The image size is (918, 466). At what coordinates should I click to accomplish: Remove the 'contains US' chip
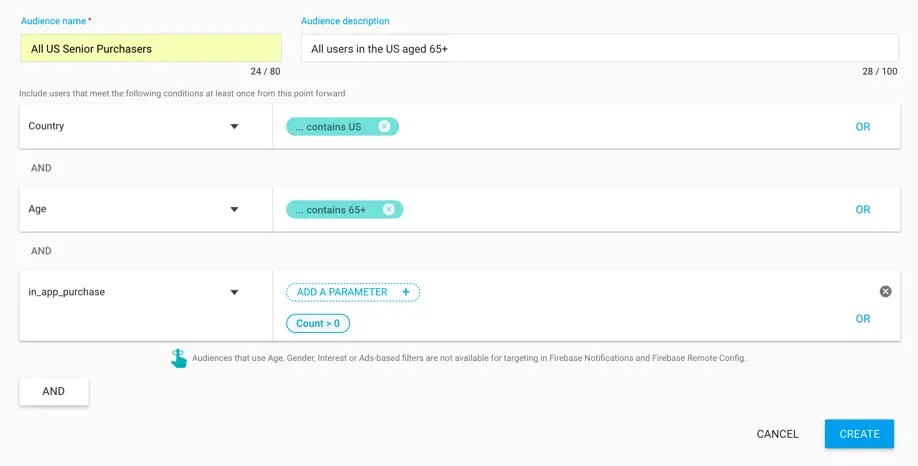383,126
